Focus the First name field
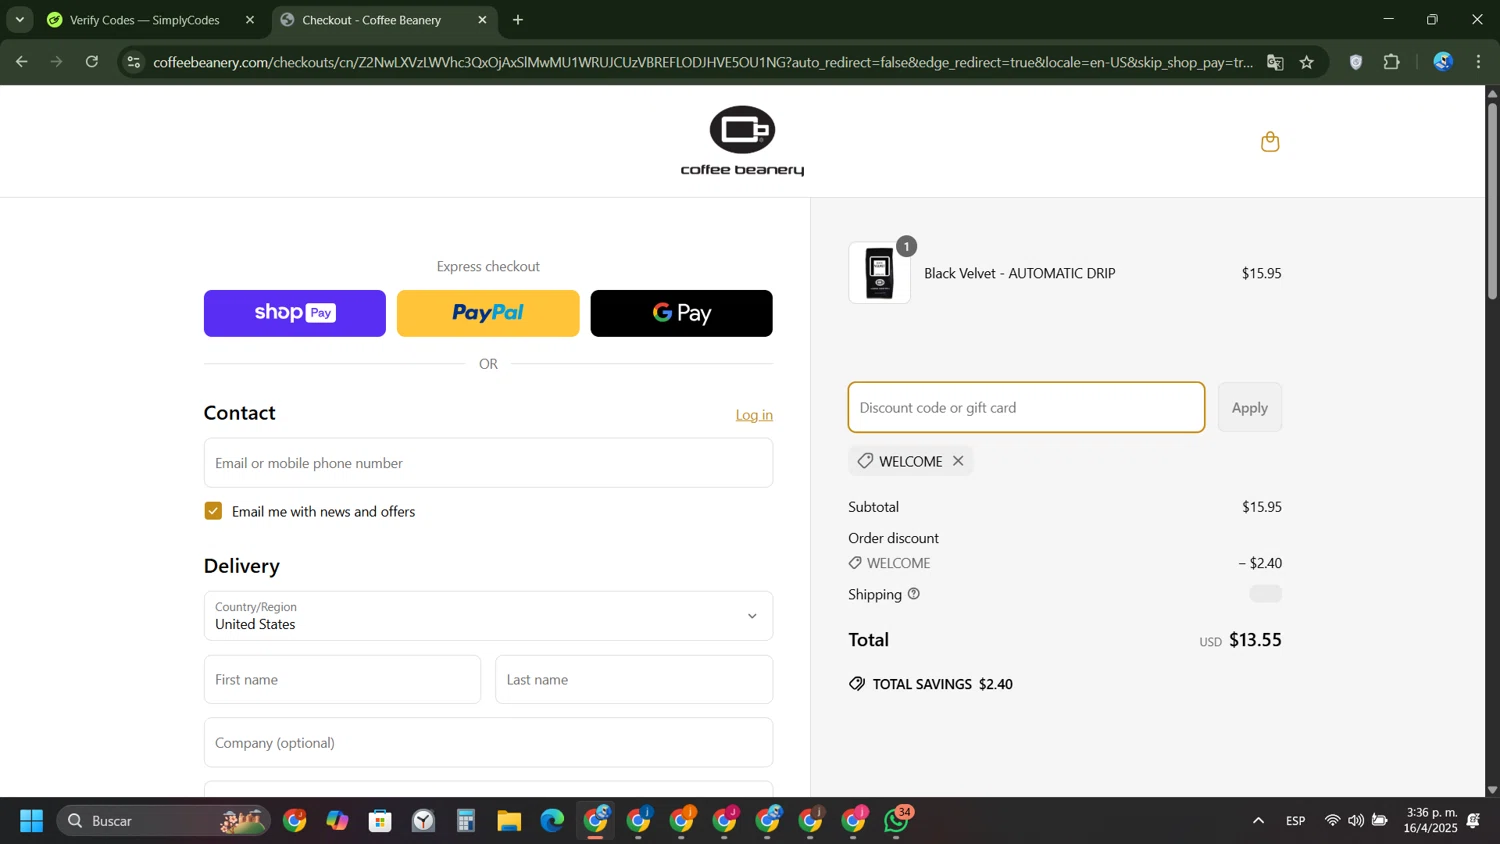 (342, 680)
